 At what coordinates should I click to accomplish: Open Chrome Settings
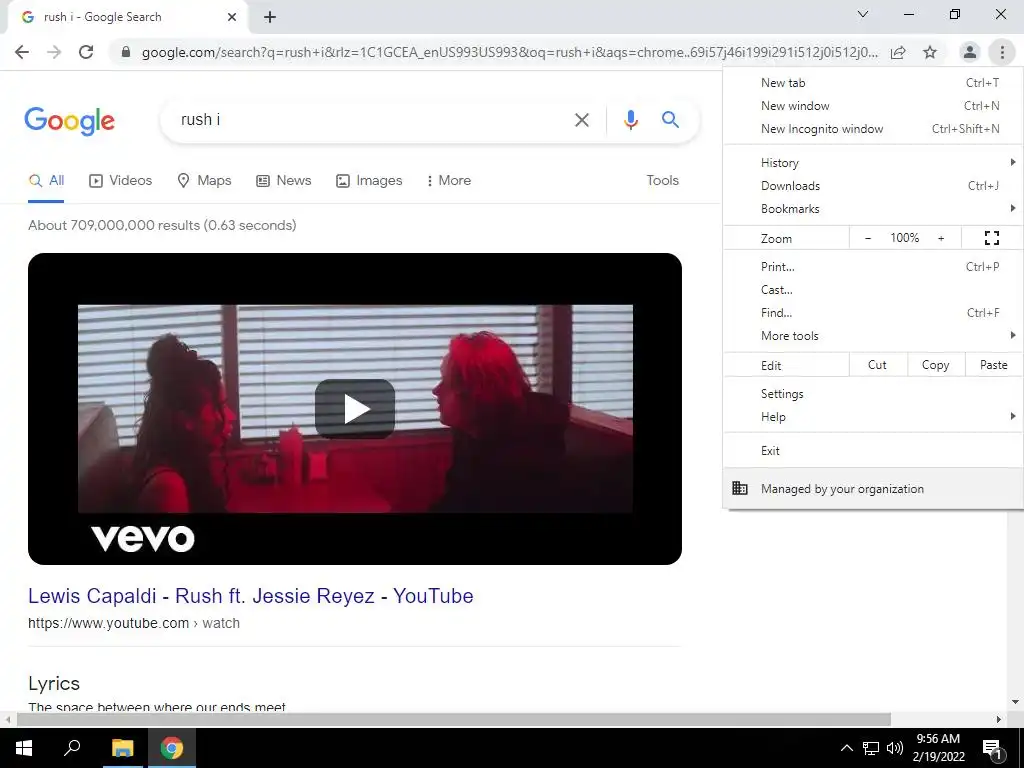(873, 394)
